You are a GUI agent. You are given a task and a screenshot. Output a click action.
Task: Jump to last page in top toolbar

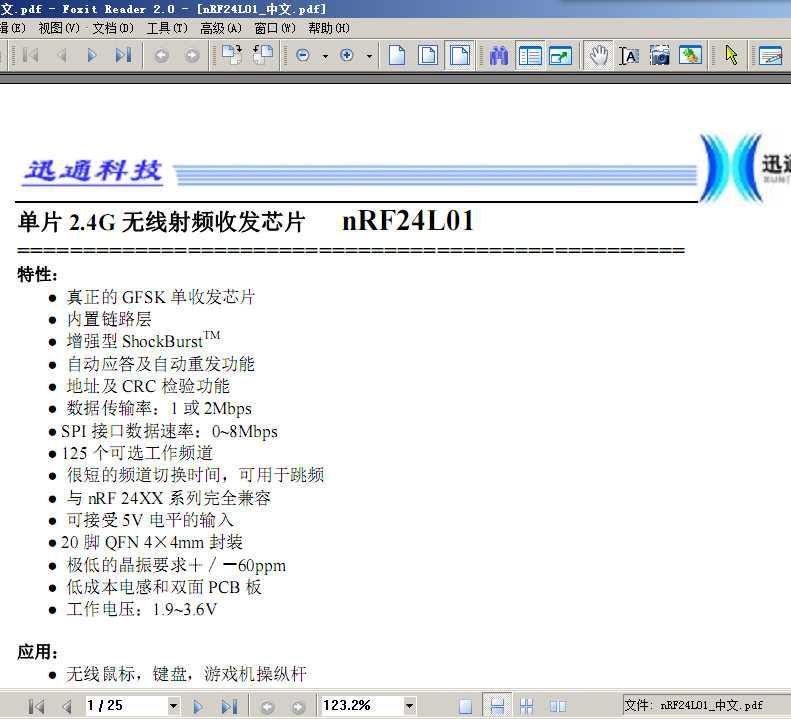[x=123, y=55]
